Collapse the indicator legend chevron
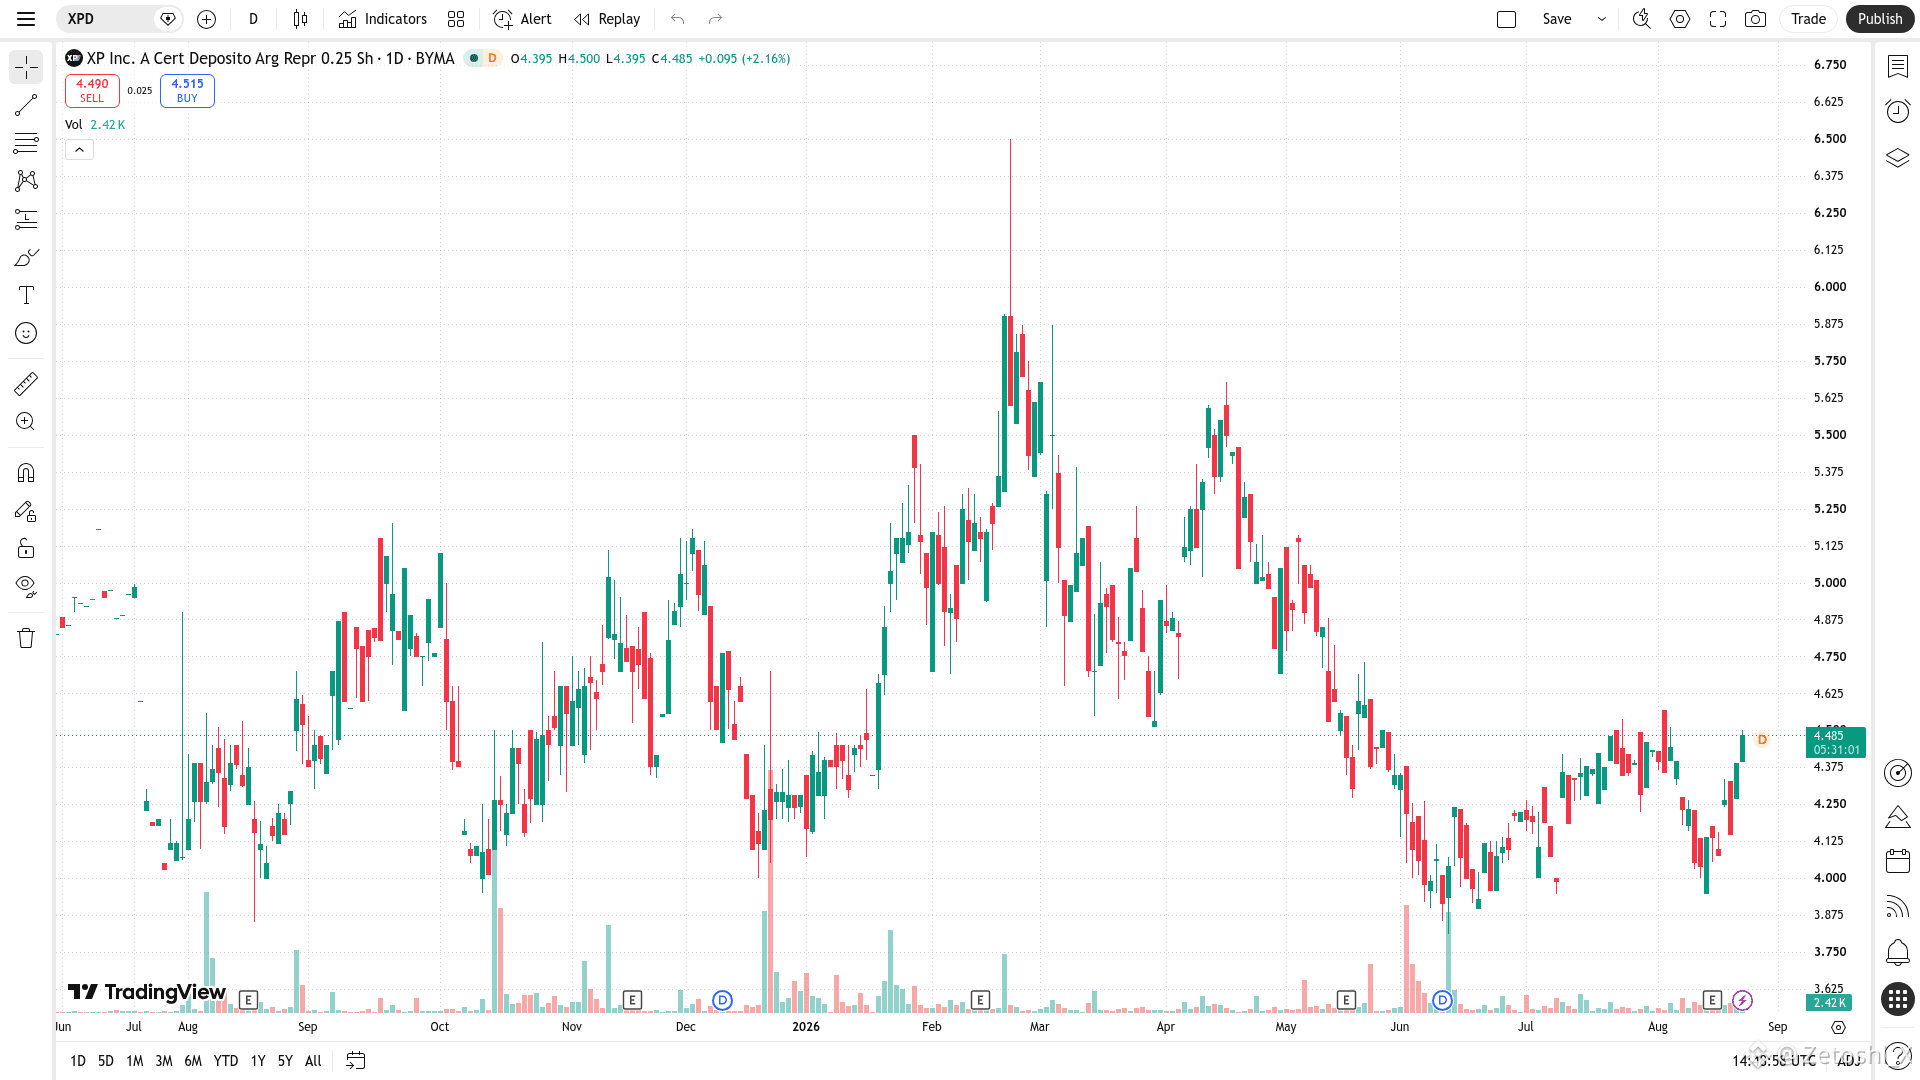The image size is (1920, 1080). 79,150
